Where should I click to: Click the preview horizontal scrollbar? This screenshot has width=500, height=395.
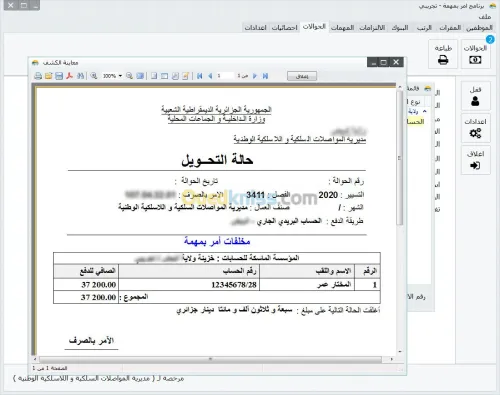[210, 359]
